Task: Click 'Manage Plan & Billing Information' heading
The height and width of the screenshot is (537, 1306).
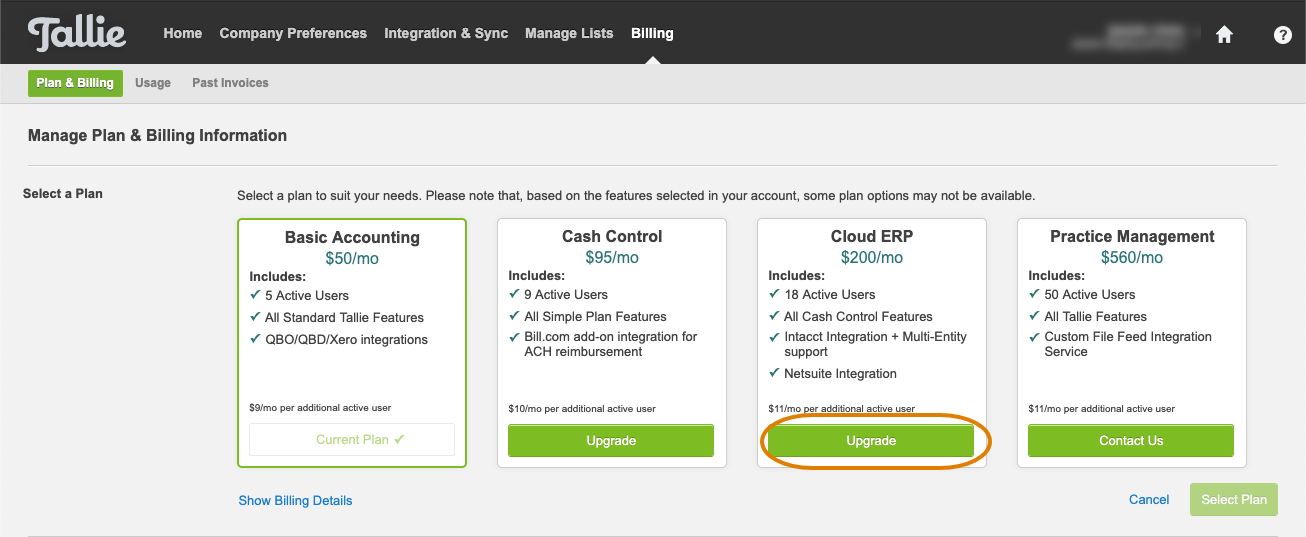Action: point(157,136)
